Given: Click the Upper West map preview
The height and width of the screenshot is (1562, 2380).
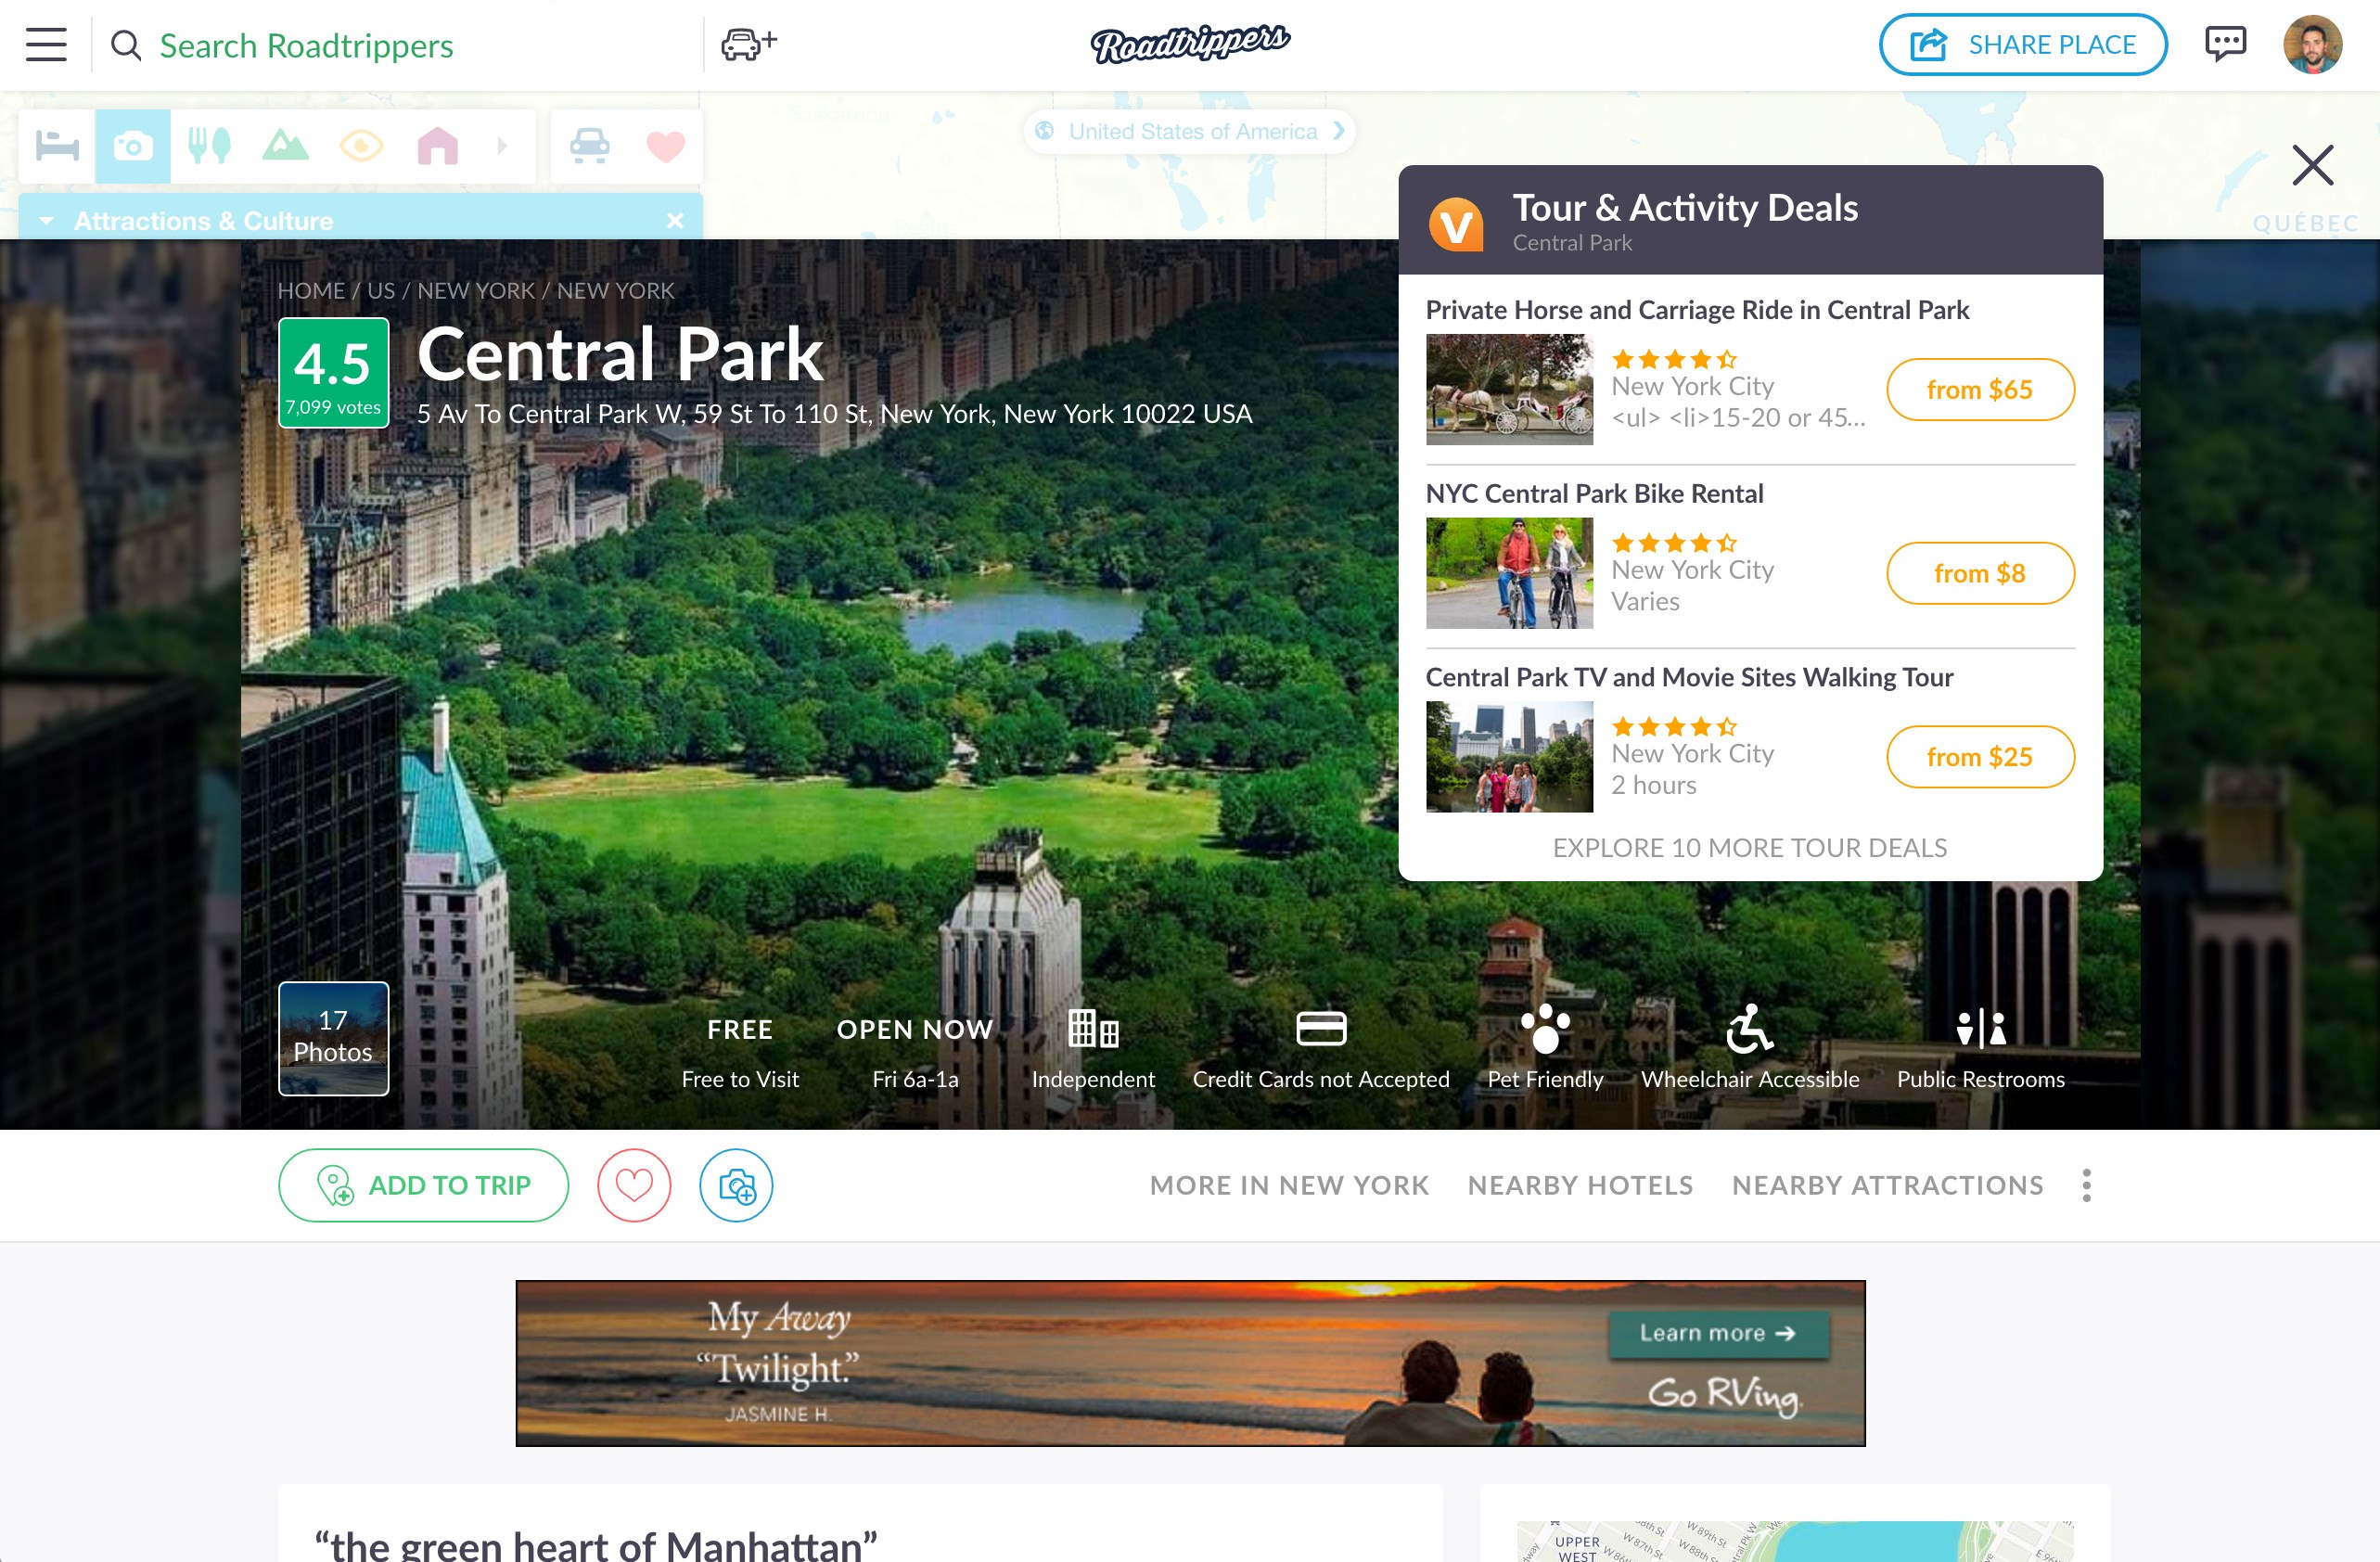Looking at the screenshot, I should coord(1794,1541).
